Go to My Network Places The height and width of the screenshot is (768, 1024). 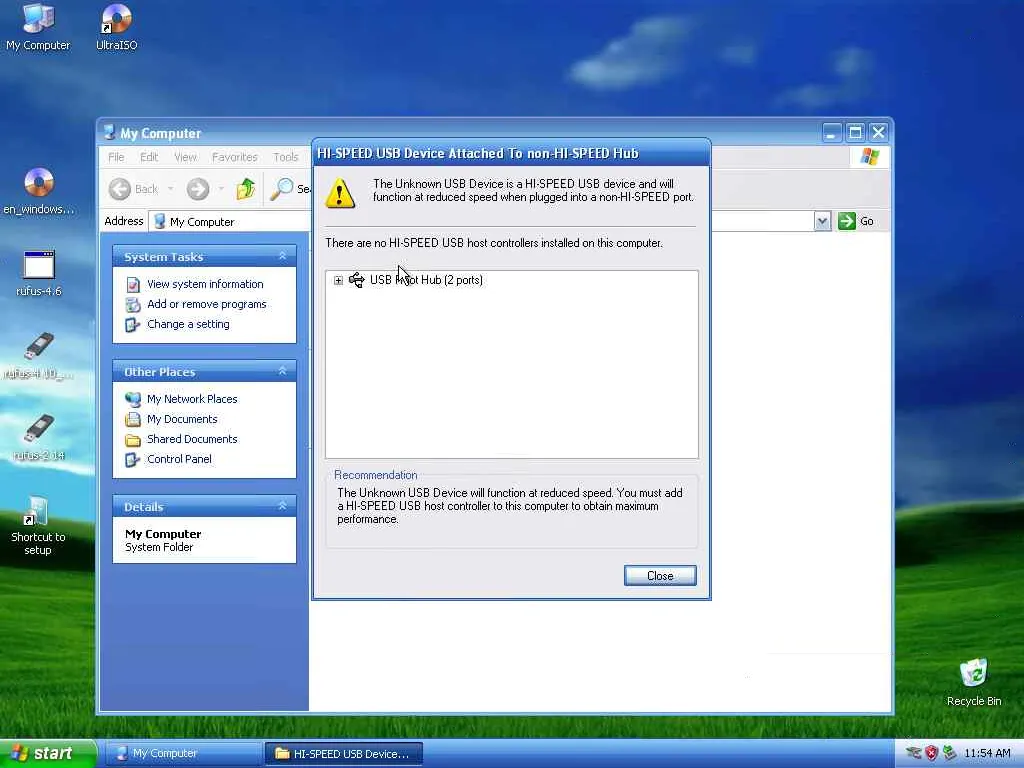[x=192, y=399]
